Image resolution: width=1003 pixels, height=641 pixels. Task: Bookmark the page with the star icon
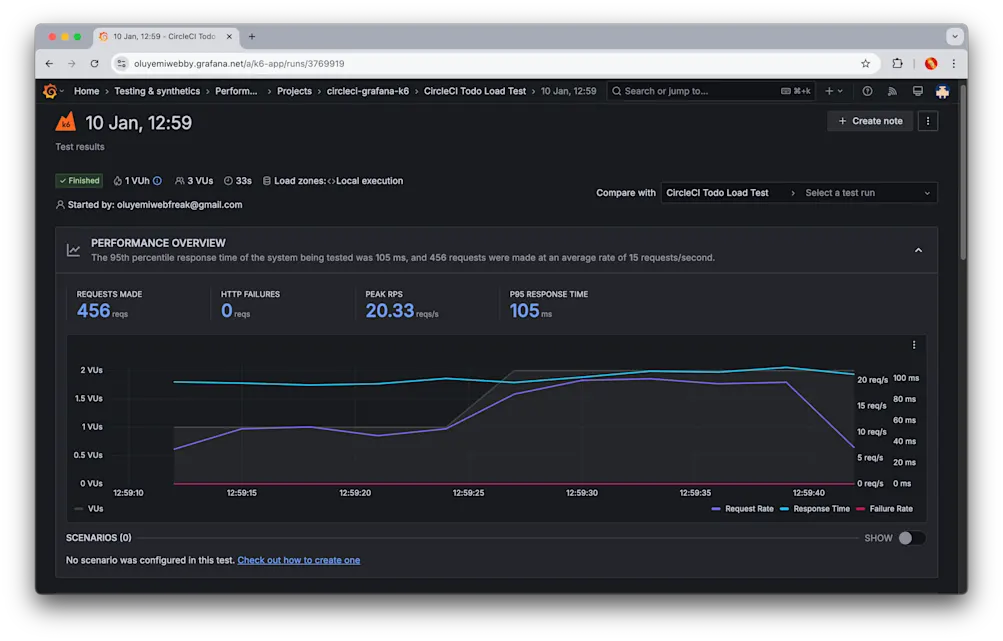pos(865,62)
